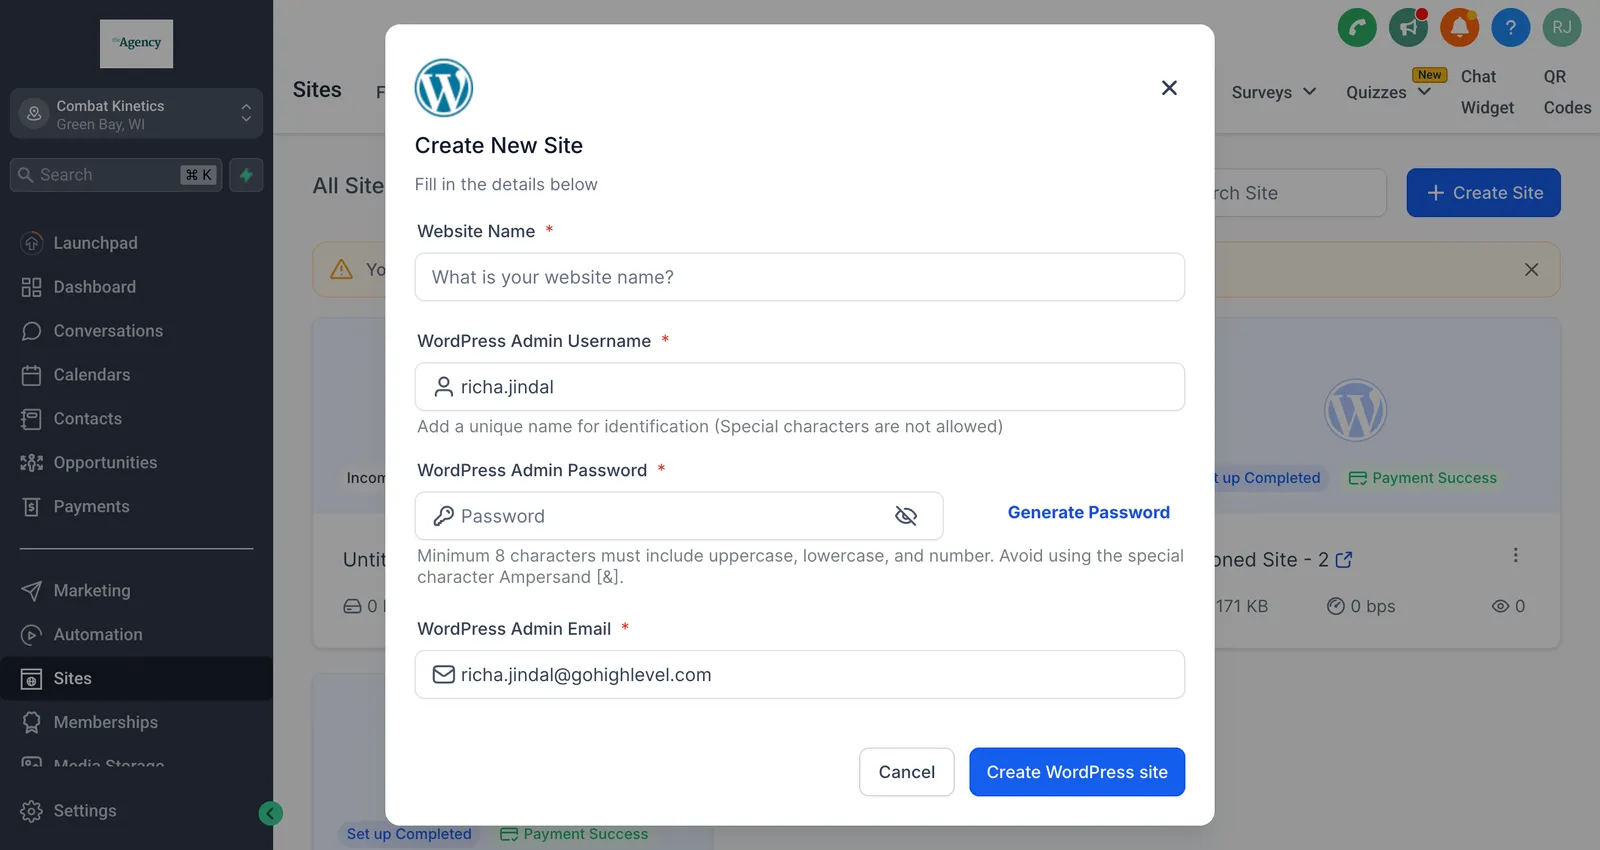Image resolution: width=1600 pixels, height=850 pixels.
Task: Click the Website Name input field
Action: pyautogui.click(x=800, y=277)
